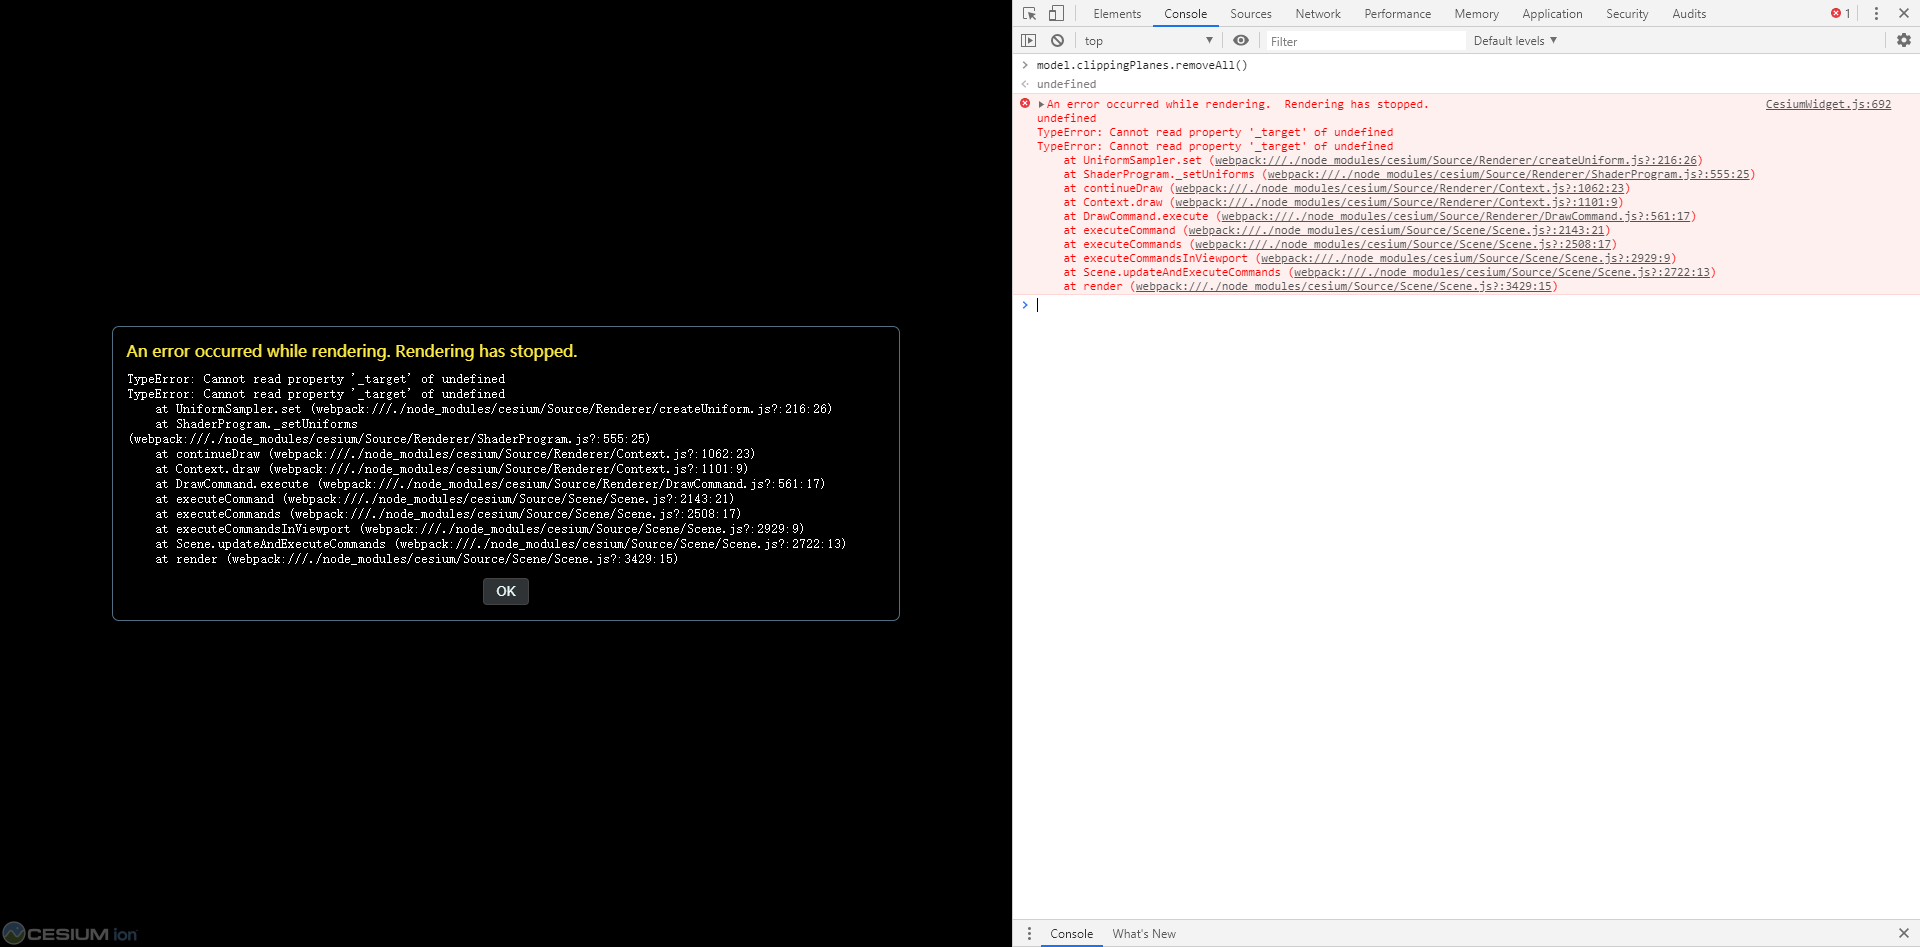Open the DevTools three-dot customize menu
The width and height of the screenshot is (1920, 947).
pyautogui.click(x=1876, y=13)
